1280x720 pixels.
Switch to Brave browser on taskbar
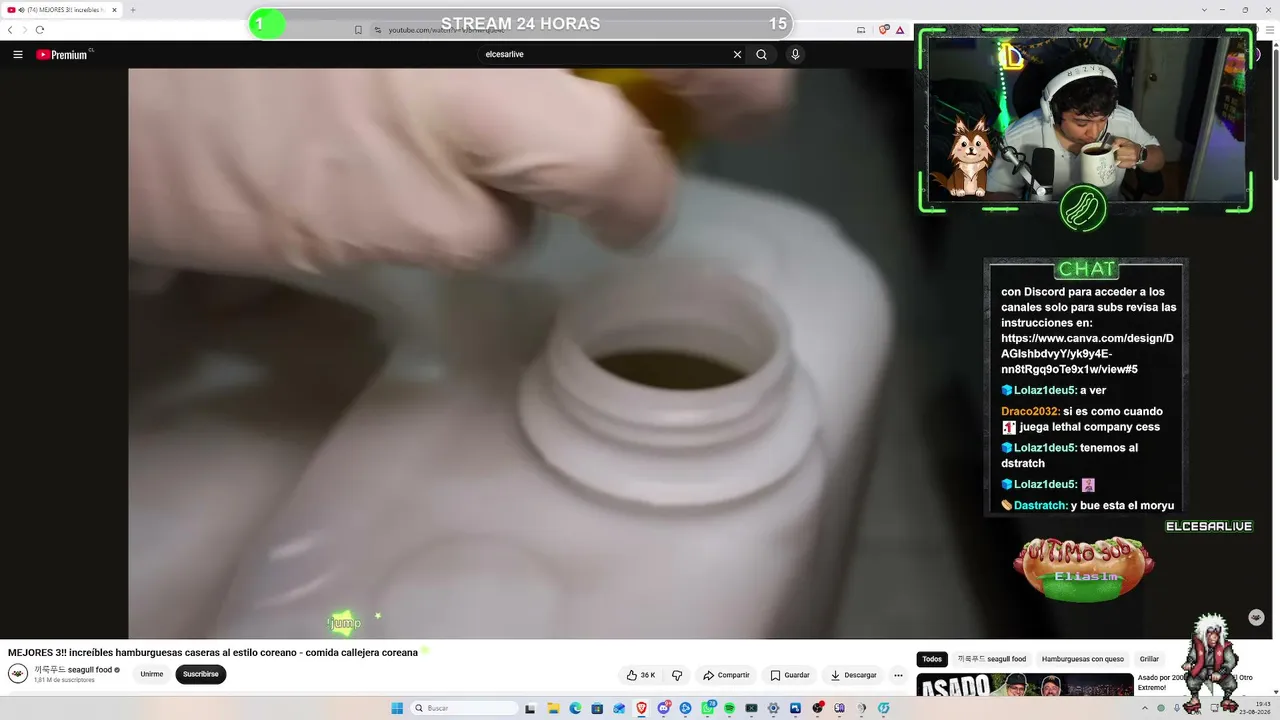pyautogui.click(x=641, y=708)
